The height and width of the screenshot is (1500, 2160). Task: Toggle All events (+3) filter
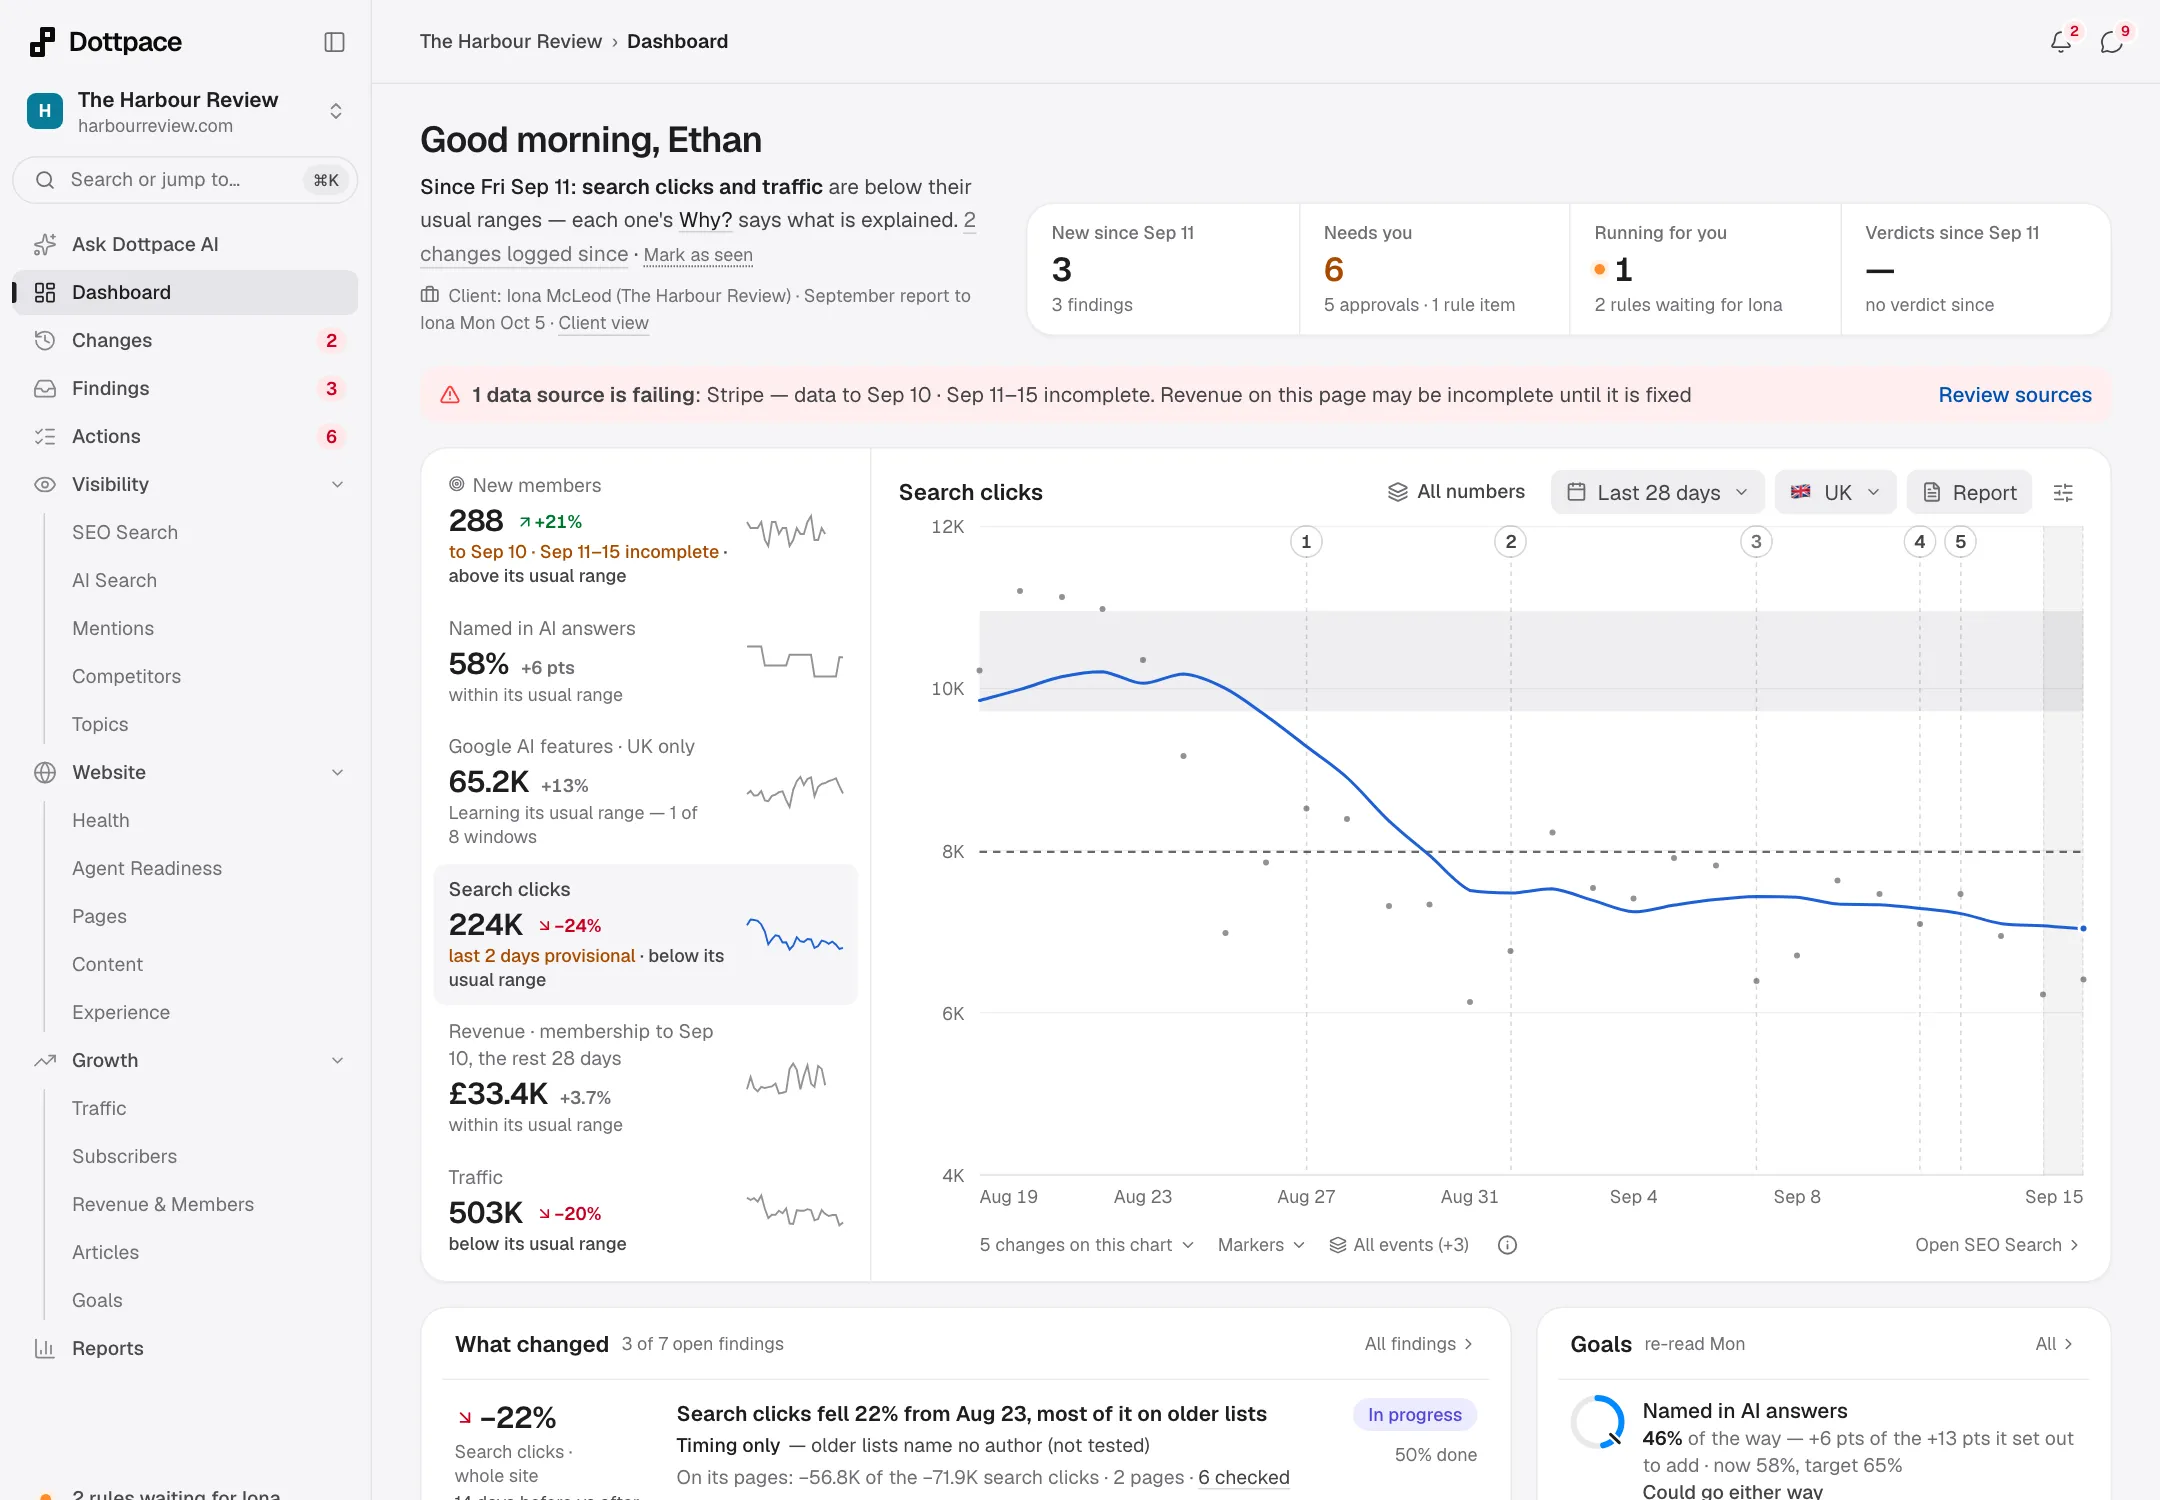click(1399, 1245)
